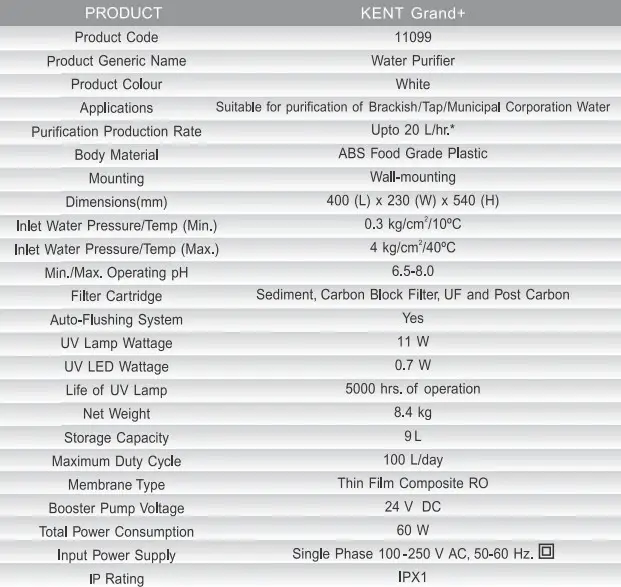
Task: Click the Dimensions(mm) row label
Action: [116, 202]
